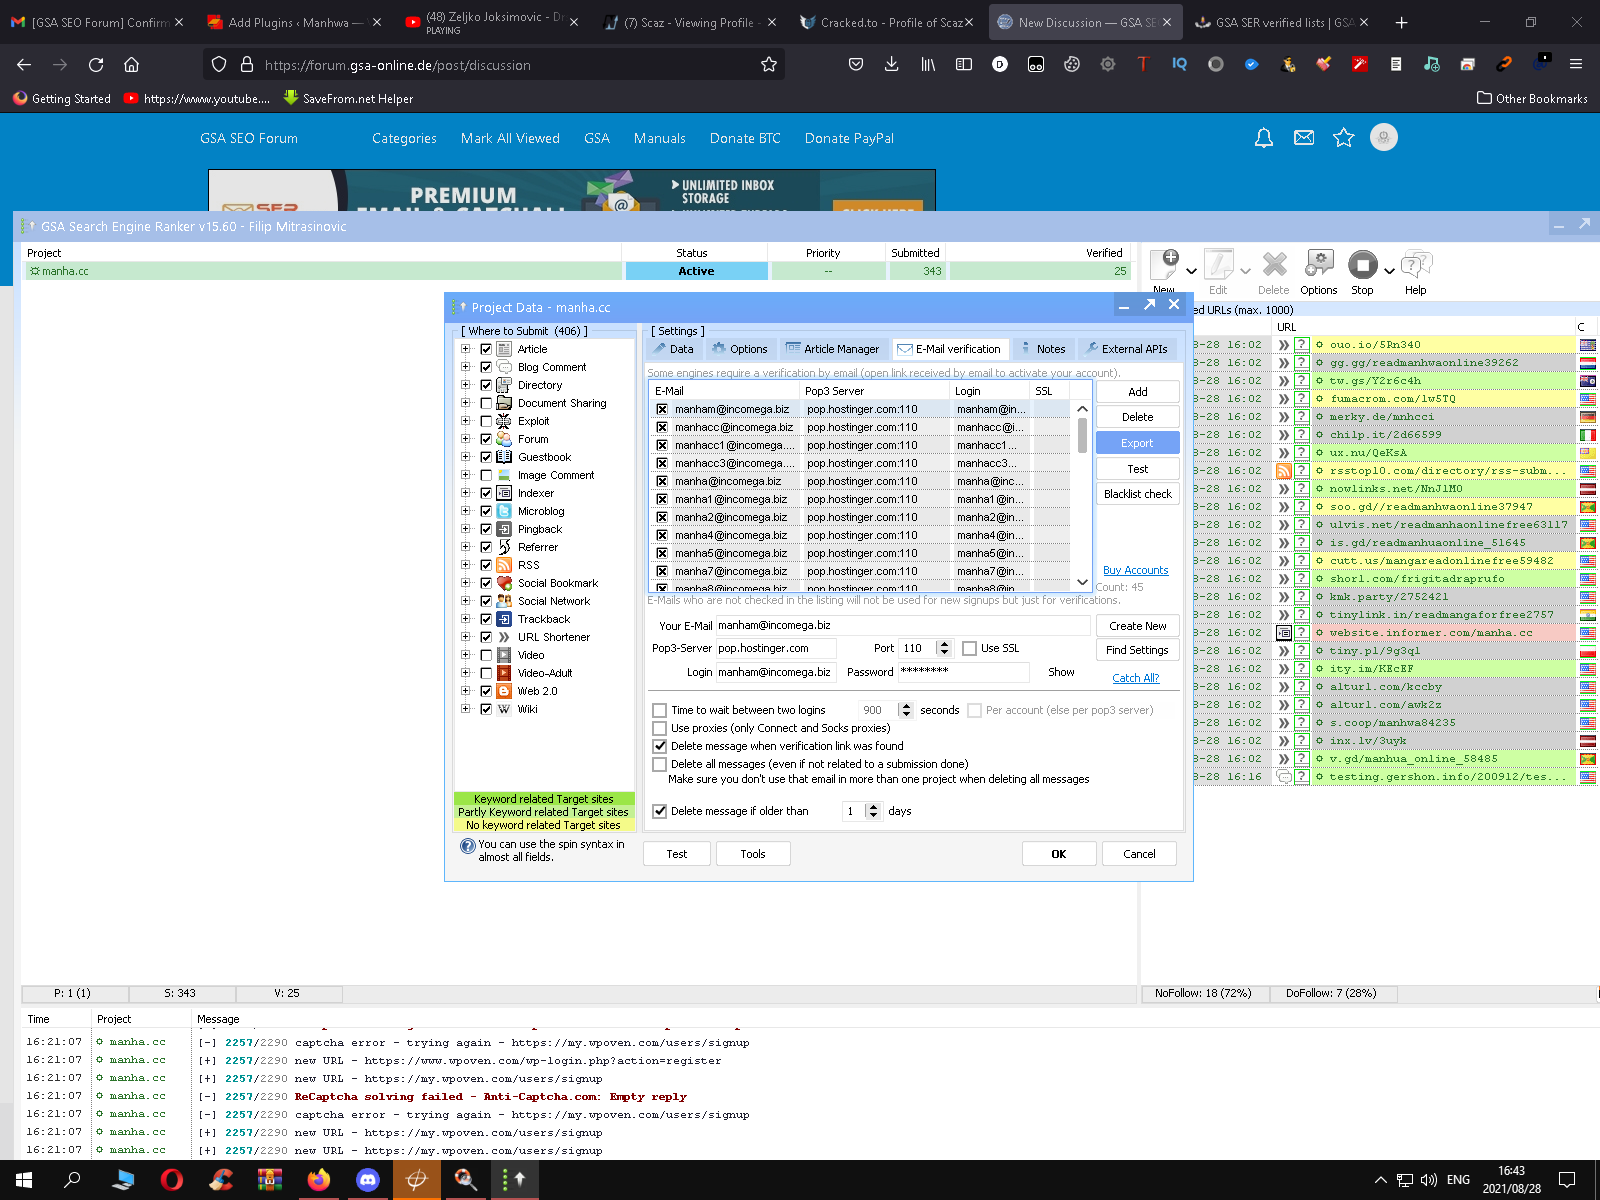Click the Windows taskbar search icon
Image resolution: width=1600 pixels, height=1200 pixels.
point(72,1180)
